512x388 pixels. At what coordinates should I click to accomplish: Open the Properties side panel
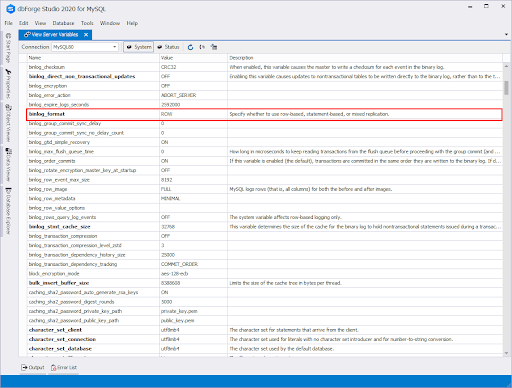tap(8, 84)
